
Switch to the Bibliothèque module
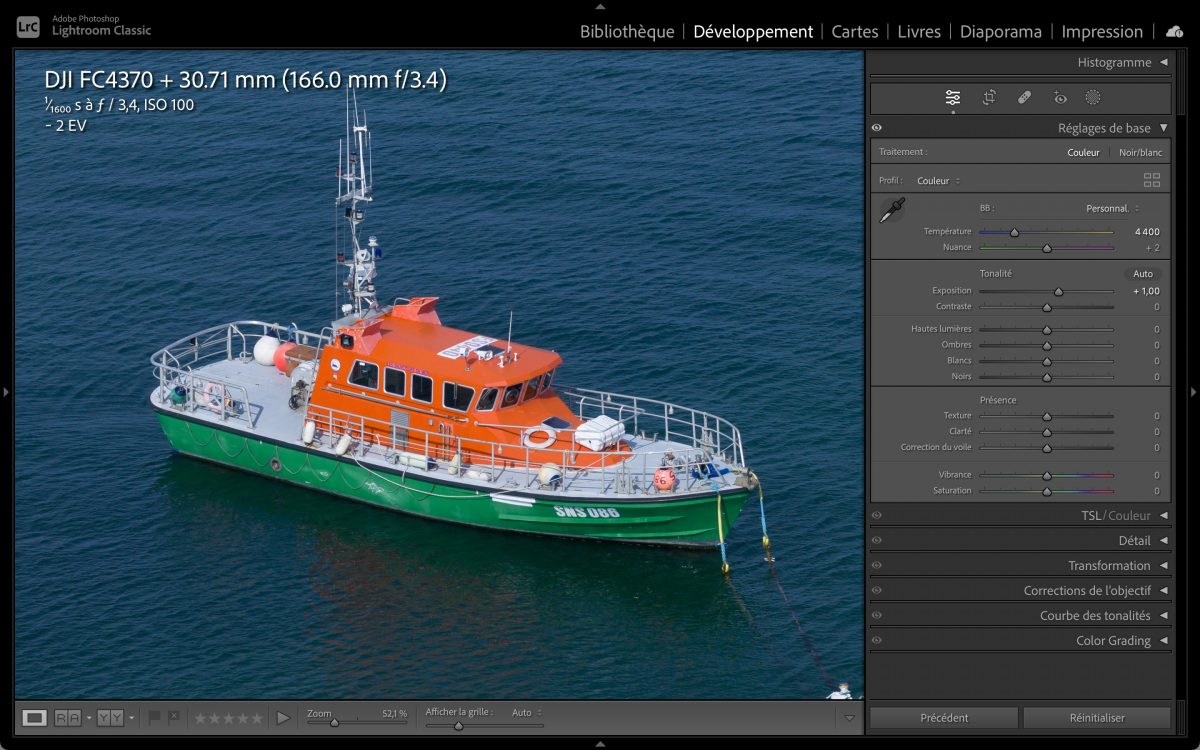[x=627, y=32]
